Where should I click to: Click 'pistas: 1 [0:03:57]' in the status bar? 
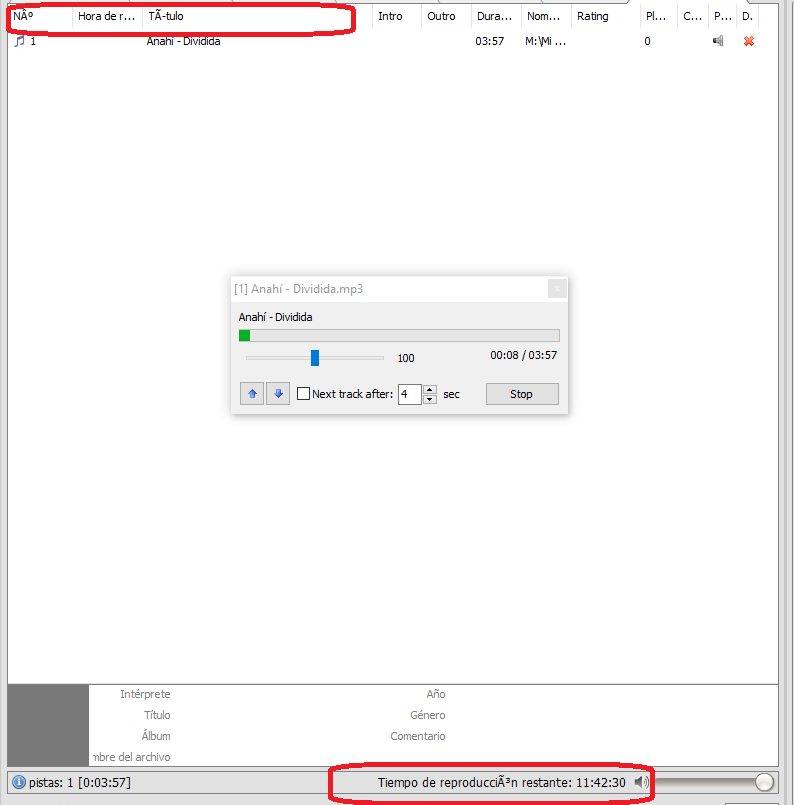(x=80, y=782)
